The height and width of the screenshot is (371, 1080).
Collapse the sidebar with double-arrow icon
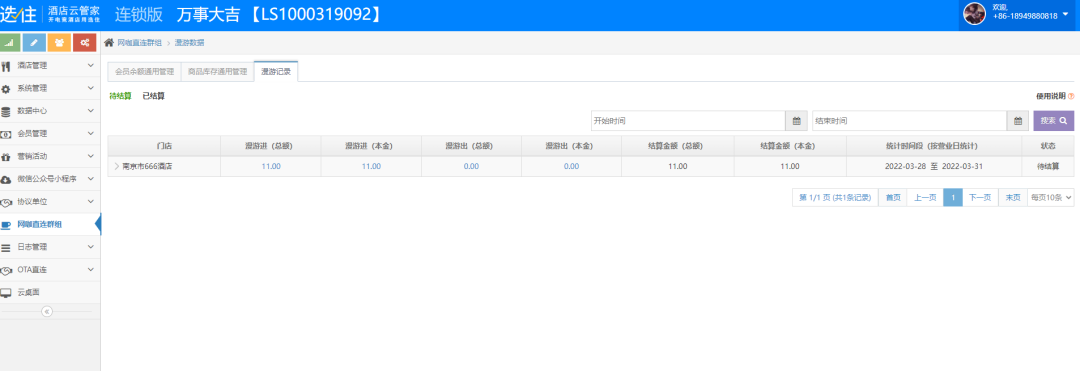click(x=47, y=312)
